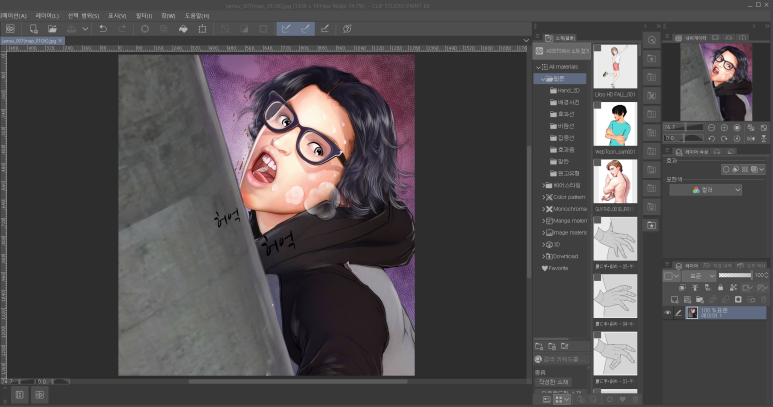
Task: Open 표준 blending mode dropdown
Action: [x=699, y=275]
